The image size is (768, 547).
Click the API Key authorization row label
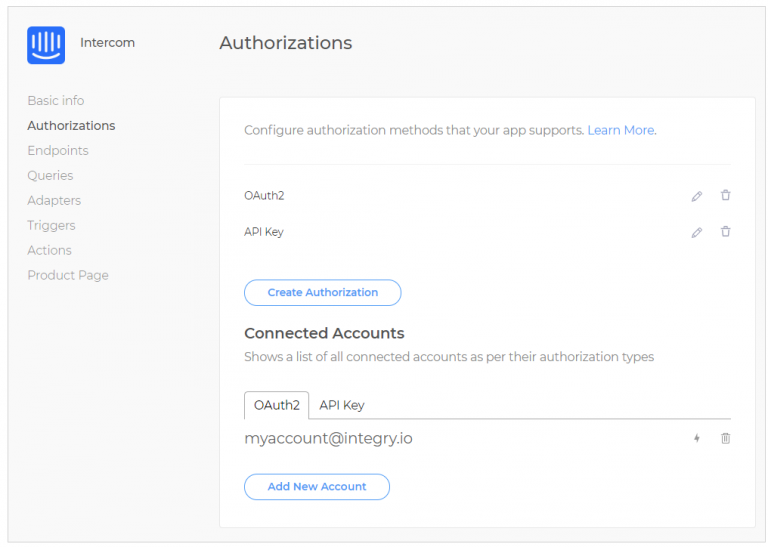click(x=264, y=232)
